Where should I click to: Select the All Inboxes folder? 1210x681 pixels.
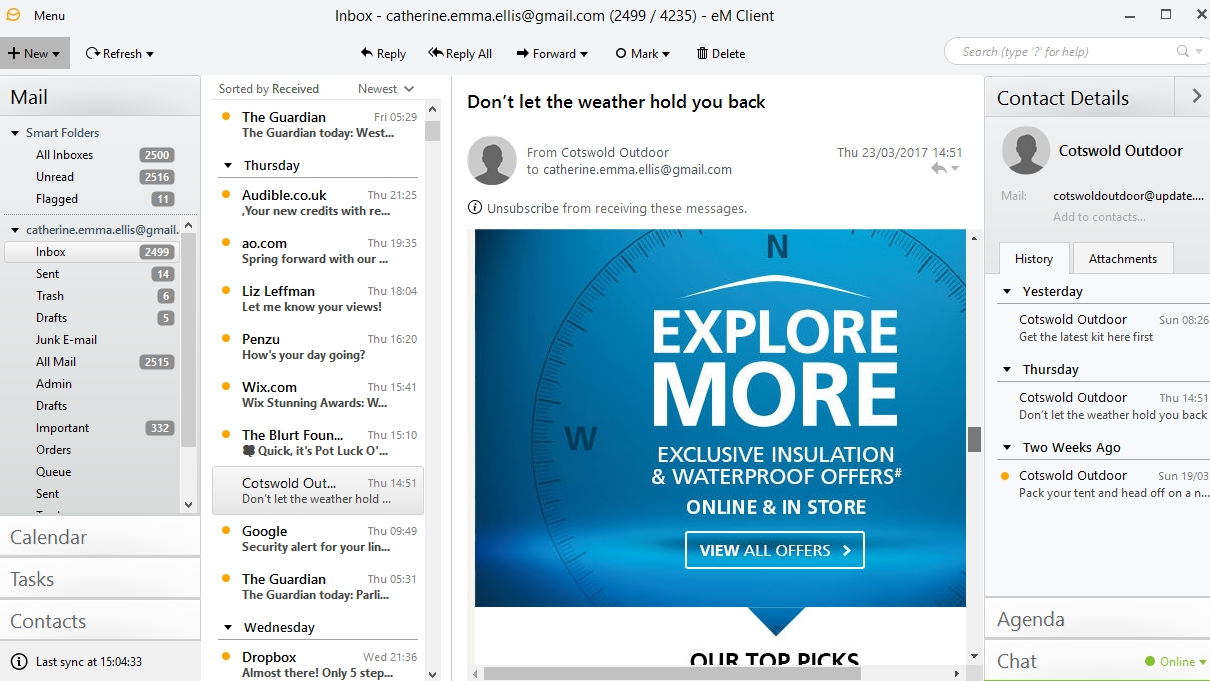64,155
